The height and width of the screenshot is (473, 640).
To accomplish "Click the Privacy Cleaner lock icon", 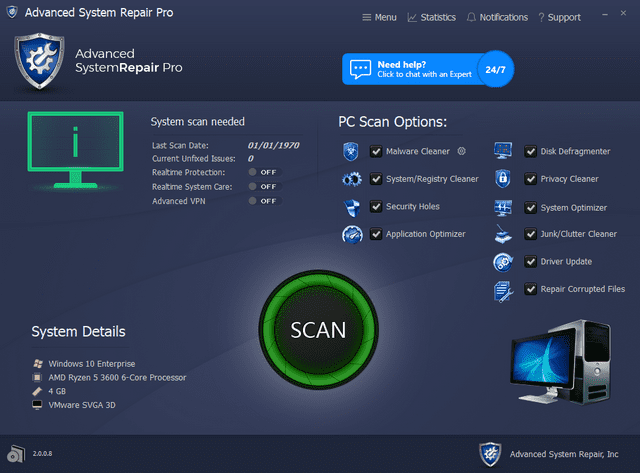I will pos(503,179).
